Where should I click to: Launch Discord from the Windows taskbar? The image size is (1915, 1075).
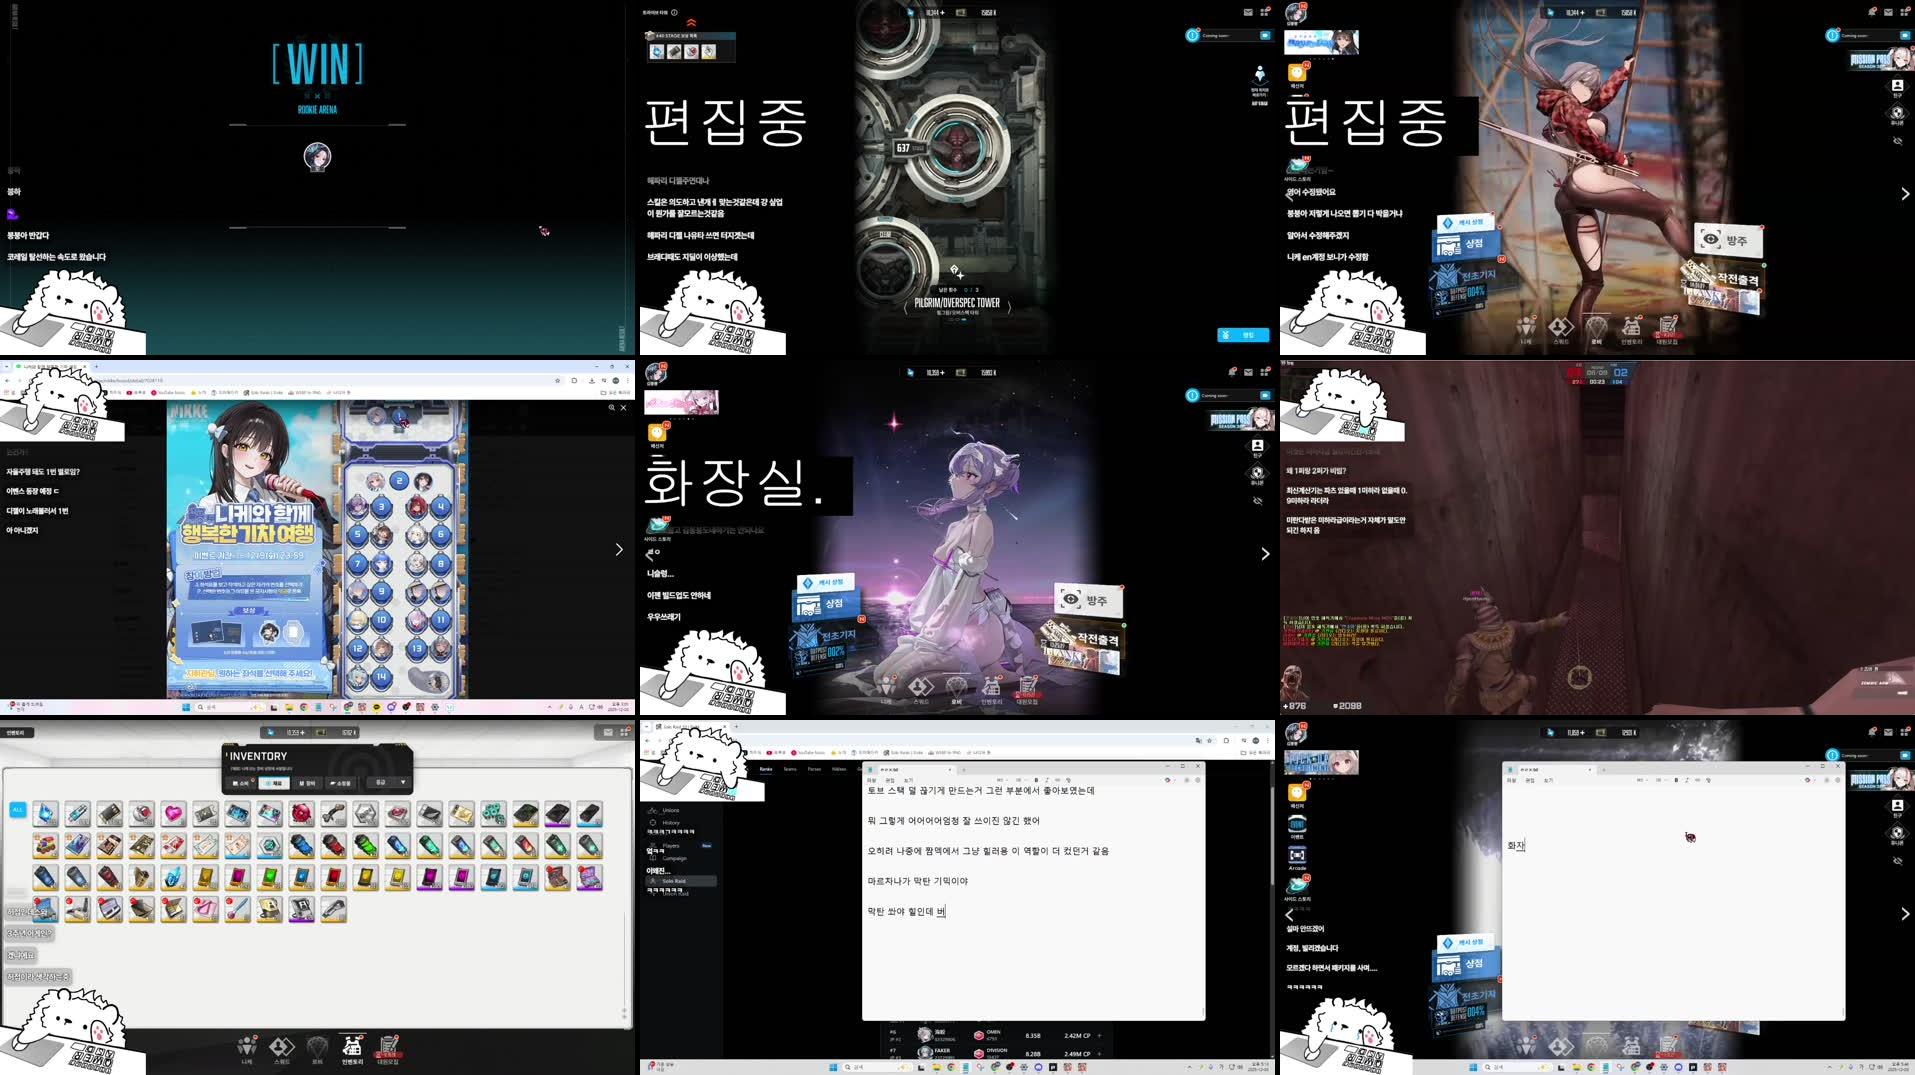click(x=1038, y=1067)
